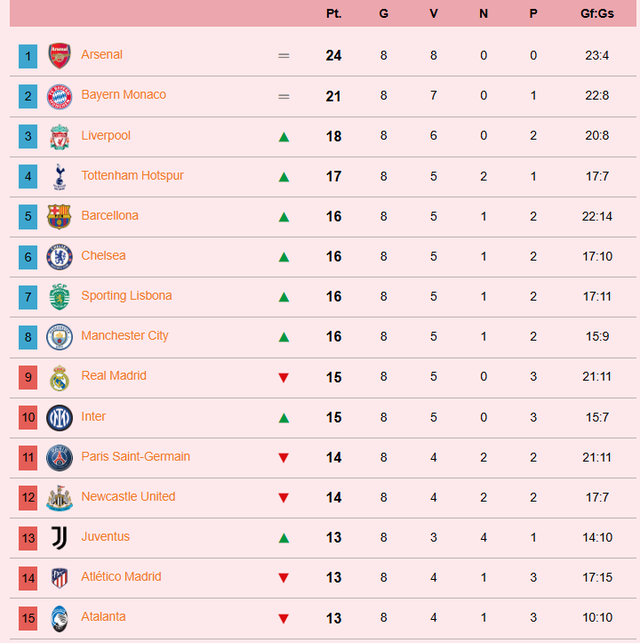Open the Paris Saint-Germain team link

(x=135, y=457)
